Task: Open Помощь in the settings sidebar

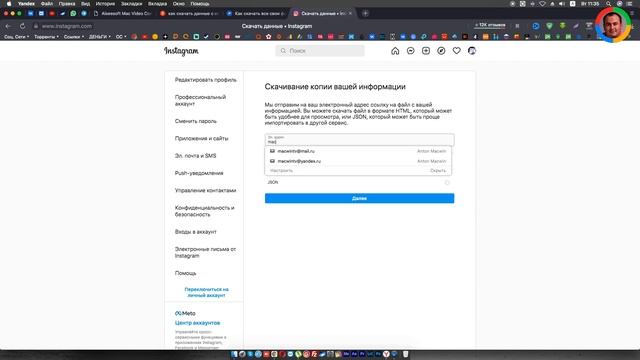Action: click(186, 273)
